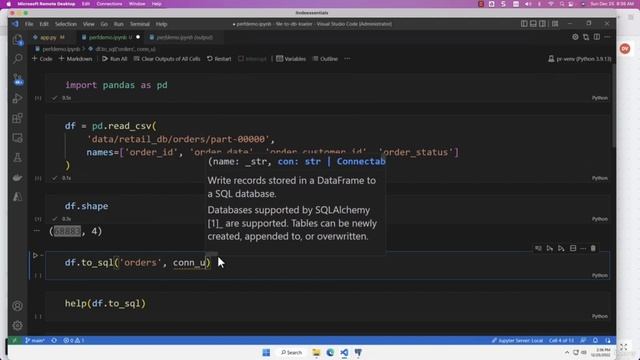The height and width of the screenshot is (360, 640).
Task: Run the df.to_sql cell
Action: coord(35,256)
